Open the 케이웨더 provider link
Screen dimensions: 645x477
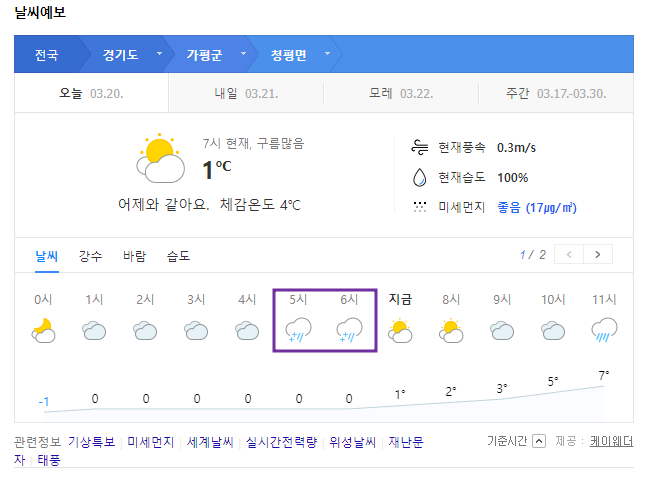click(611, 441)
